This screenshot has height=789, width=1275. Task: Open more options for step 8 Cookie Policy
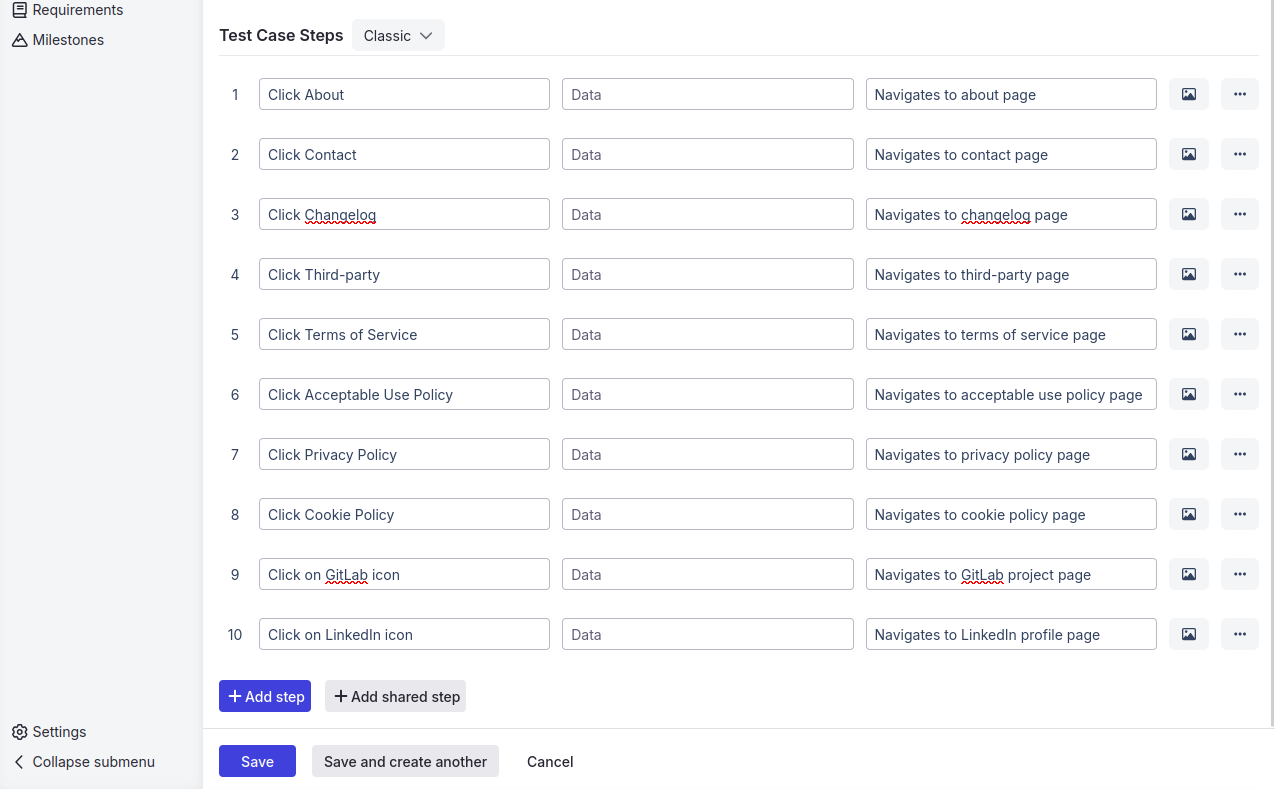click(x=1240, y=514)
